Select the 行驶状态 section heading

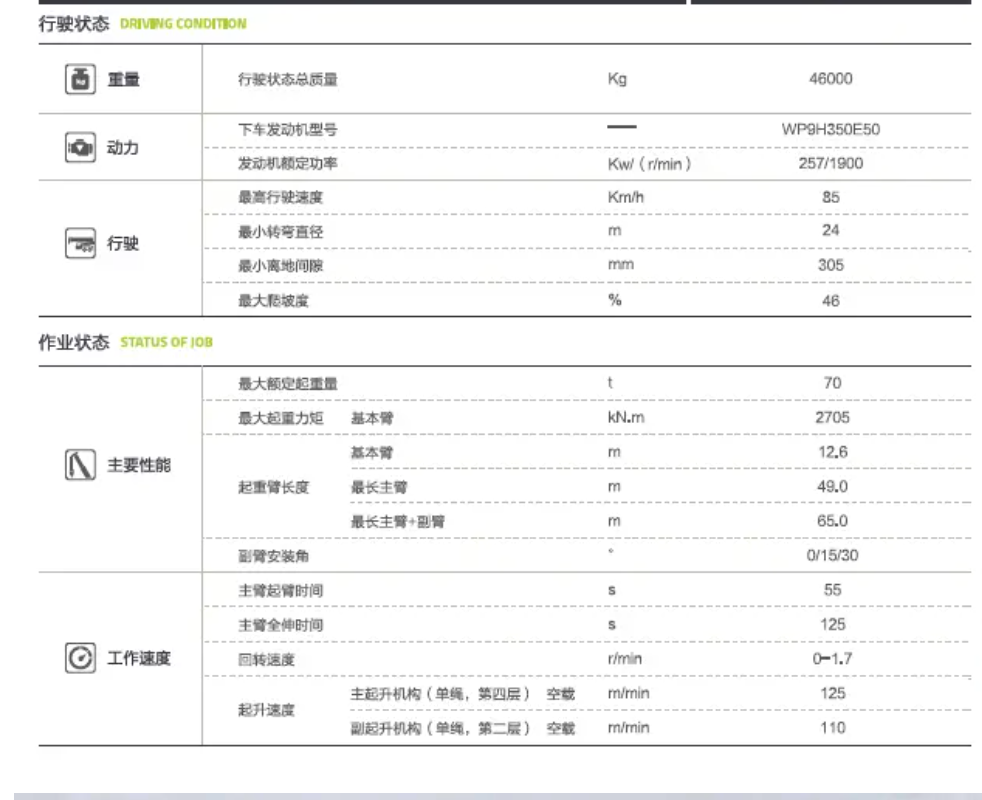[x=74, y=24]
